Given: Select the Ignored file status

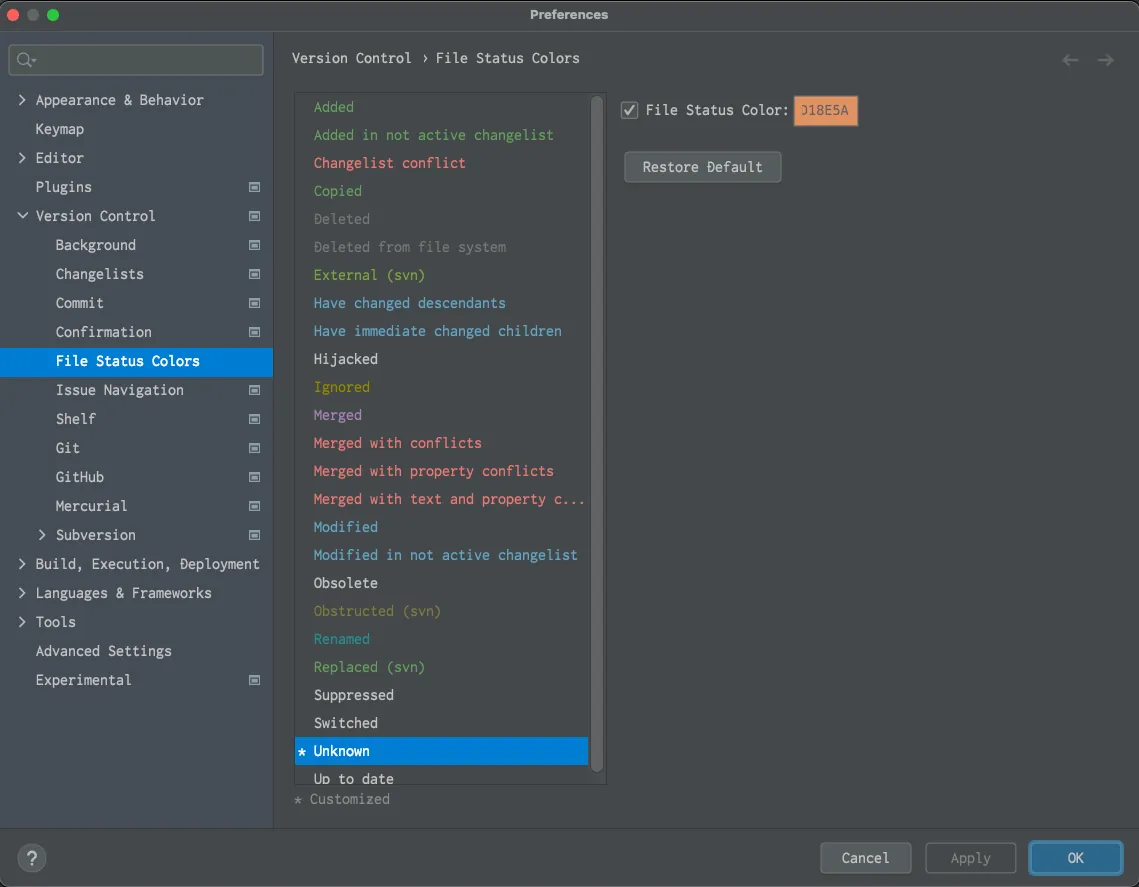Looking at the screenshot, I should pyautogui.click(x=341, y=387).
